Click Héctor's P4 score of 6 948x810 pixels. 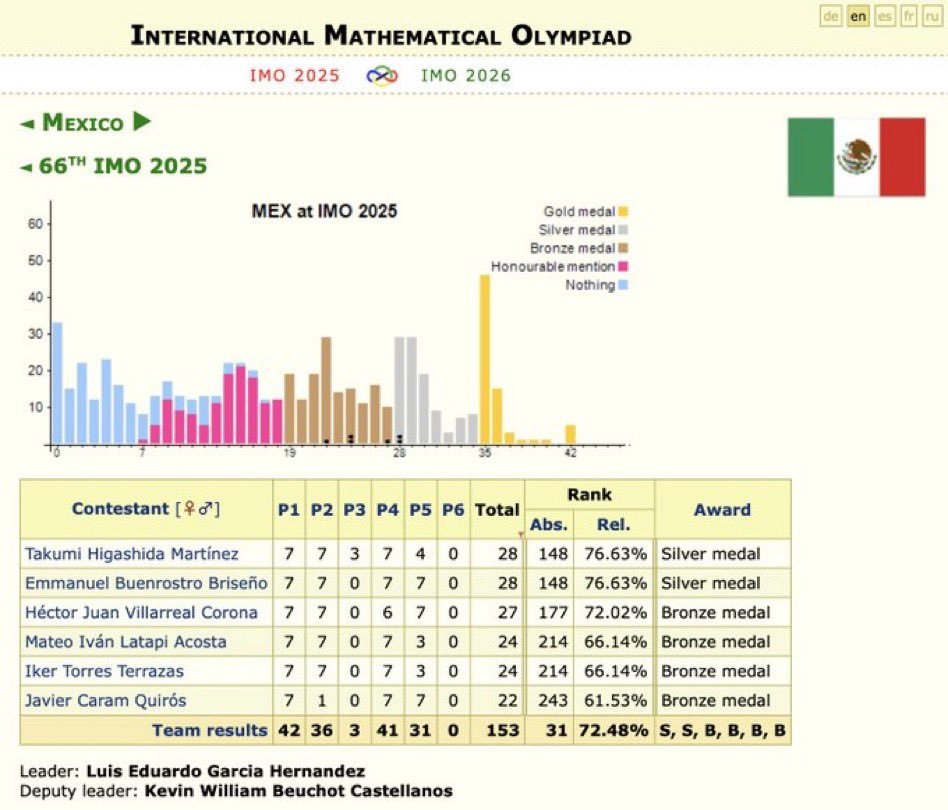(388, 612)
